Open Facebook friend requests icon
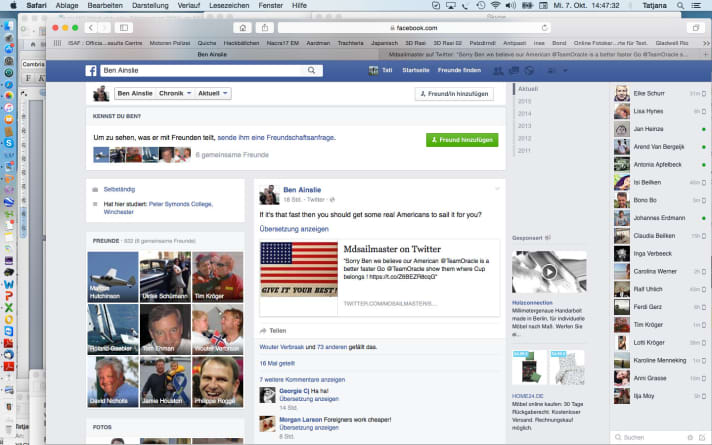Viewport: 712px width, 445px height. point(498,70)
